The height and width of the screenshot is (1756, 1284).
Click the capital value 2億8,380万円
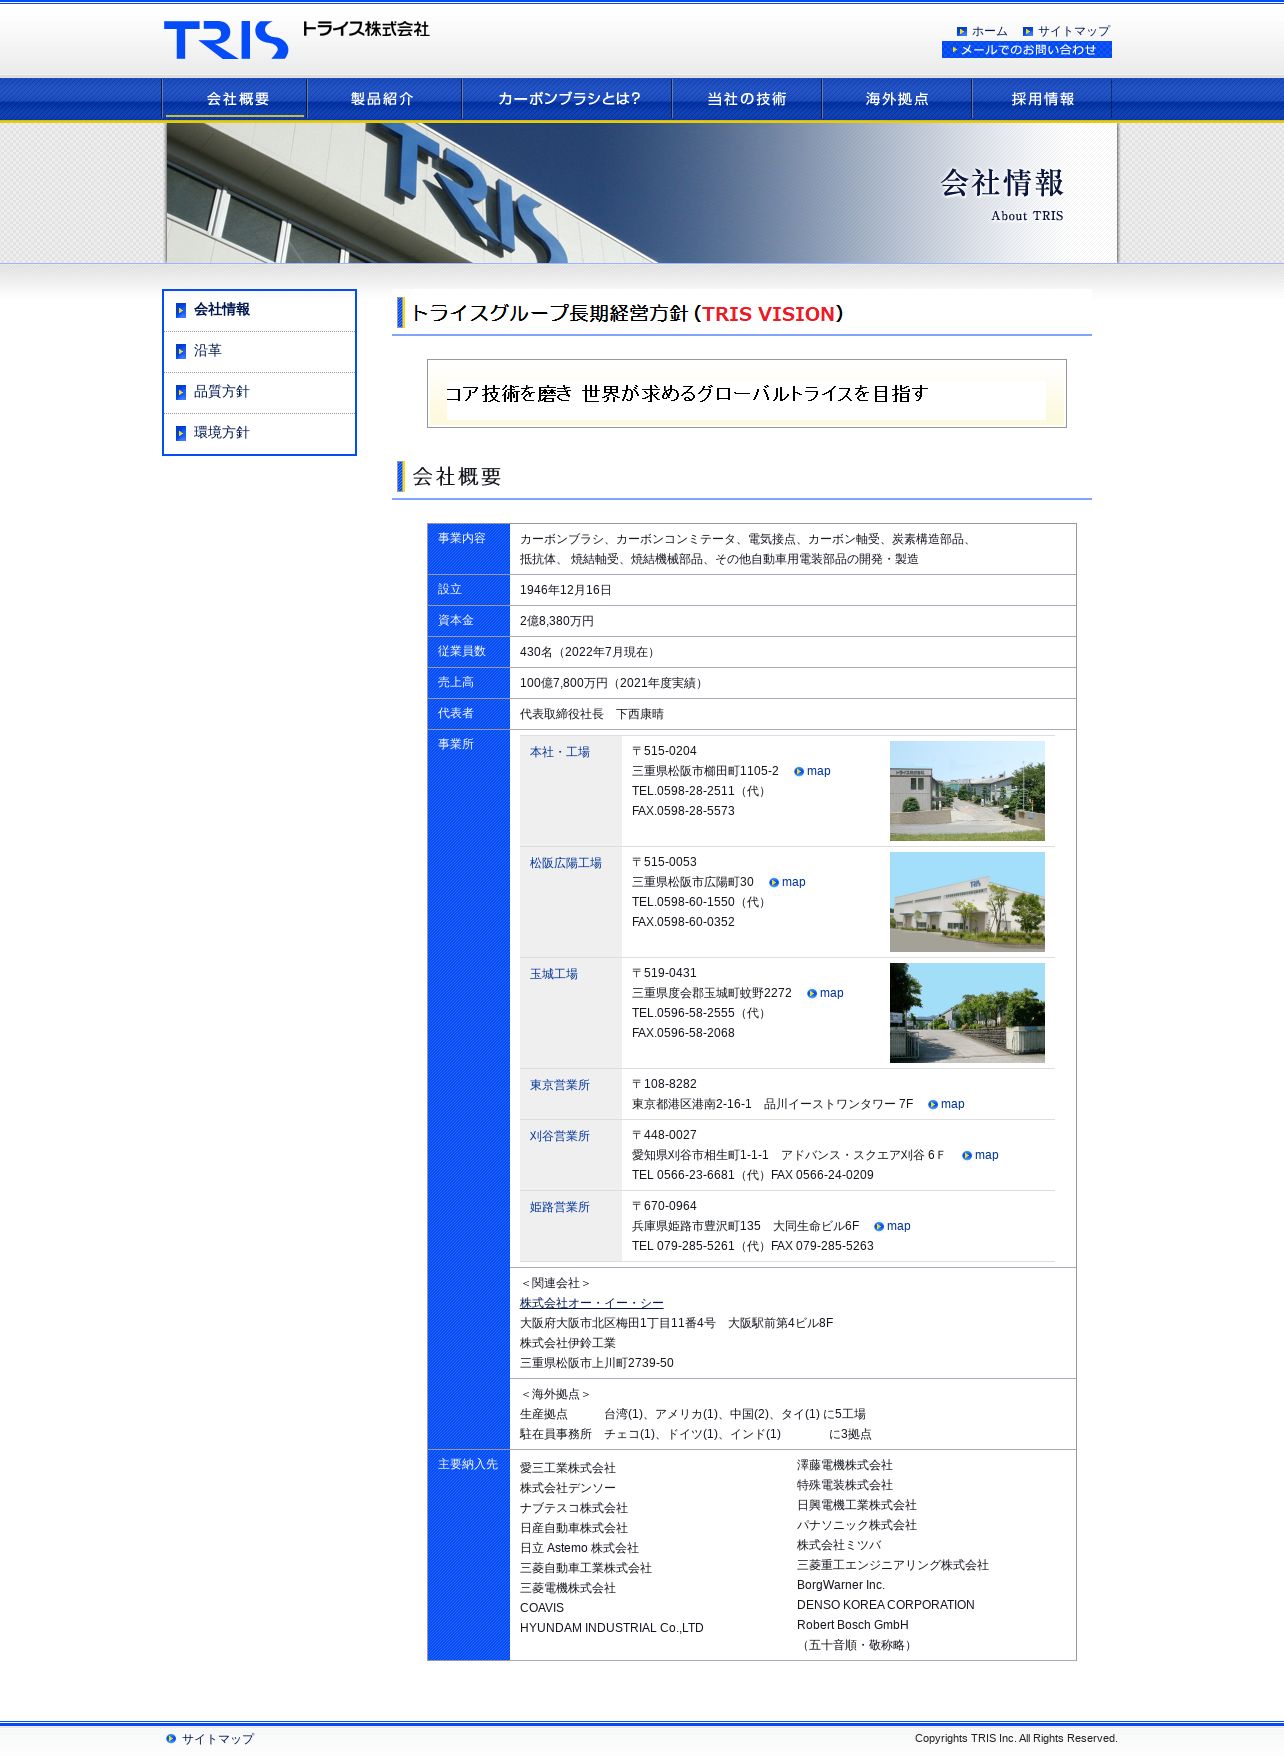[x=557, y=622]
